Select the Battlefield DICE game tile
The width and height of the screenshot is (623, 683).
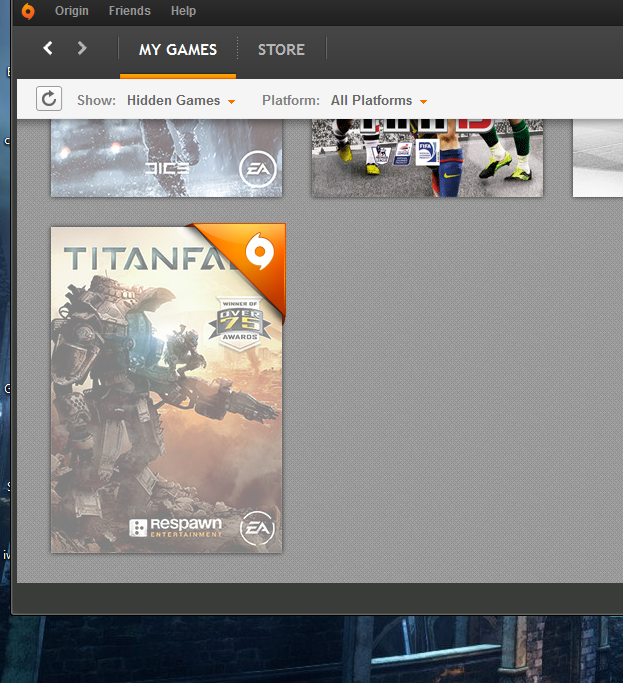coord(166,158)
